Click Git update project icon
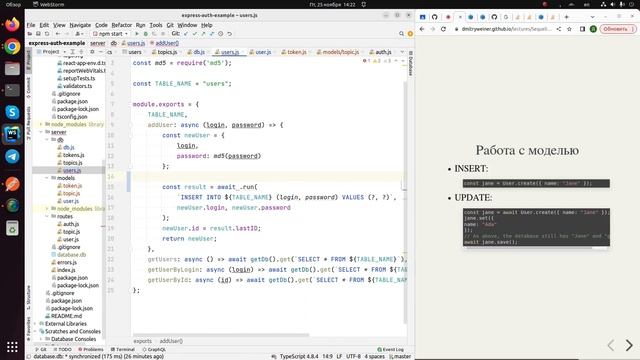 point(186,34)
